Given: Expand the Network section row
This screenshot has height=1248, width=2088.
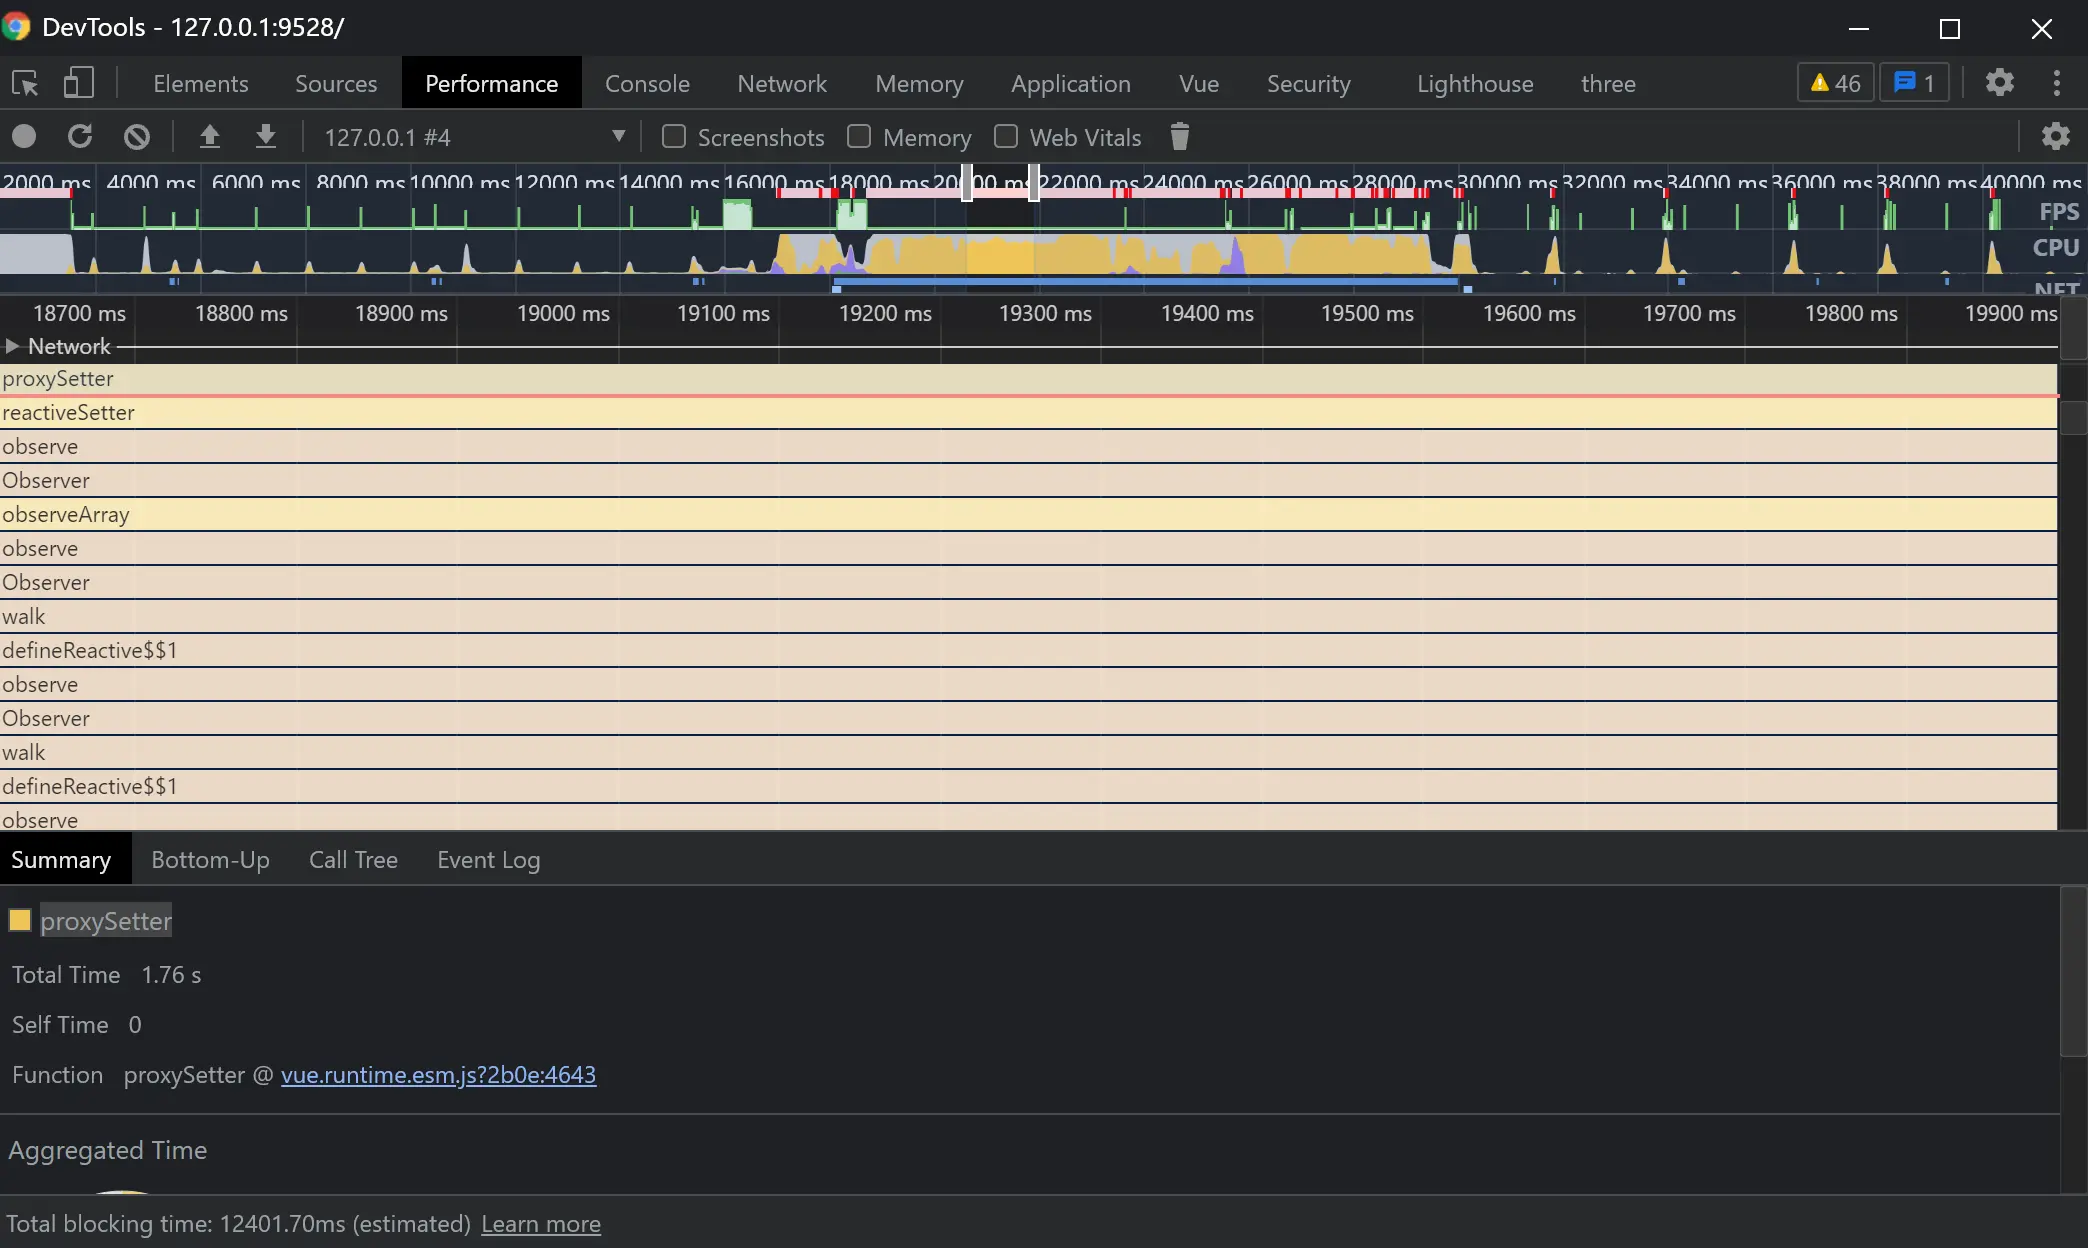Looking at the screenshot, I should (x=12, y=345).
